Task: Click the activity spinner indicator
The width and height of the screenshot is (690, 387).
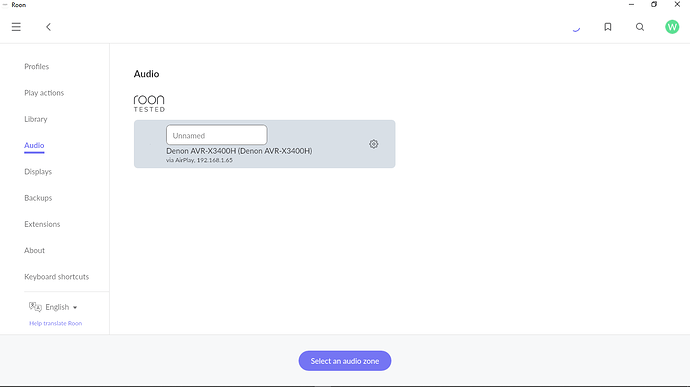Action: tap(576, 29)
